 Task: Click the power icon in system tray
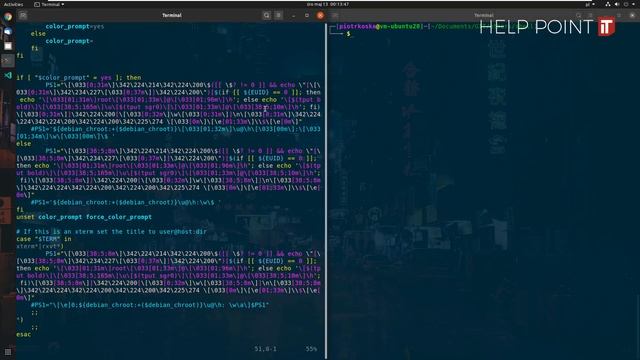(x=626, y=4)
